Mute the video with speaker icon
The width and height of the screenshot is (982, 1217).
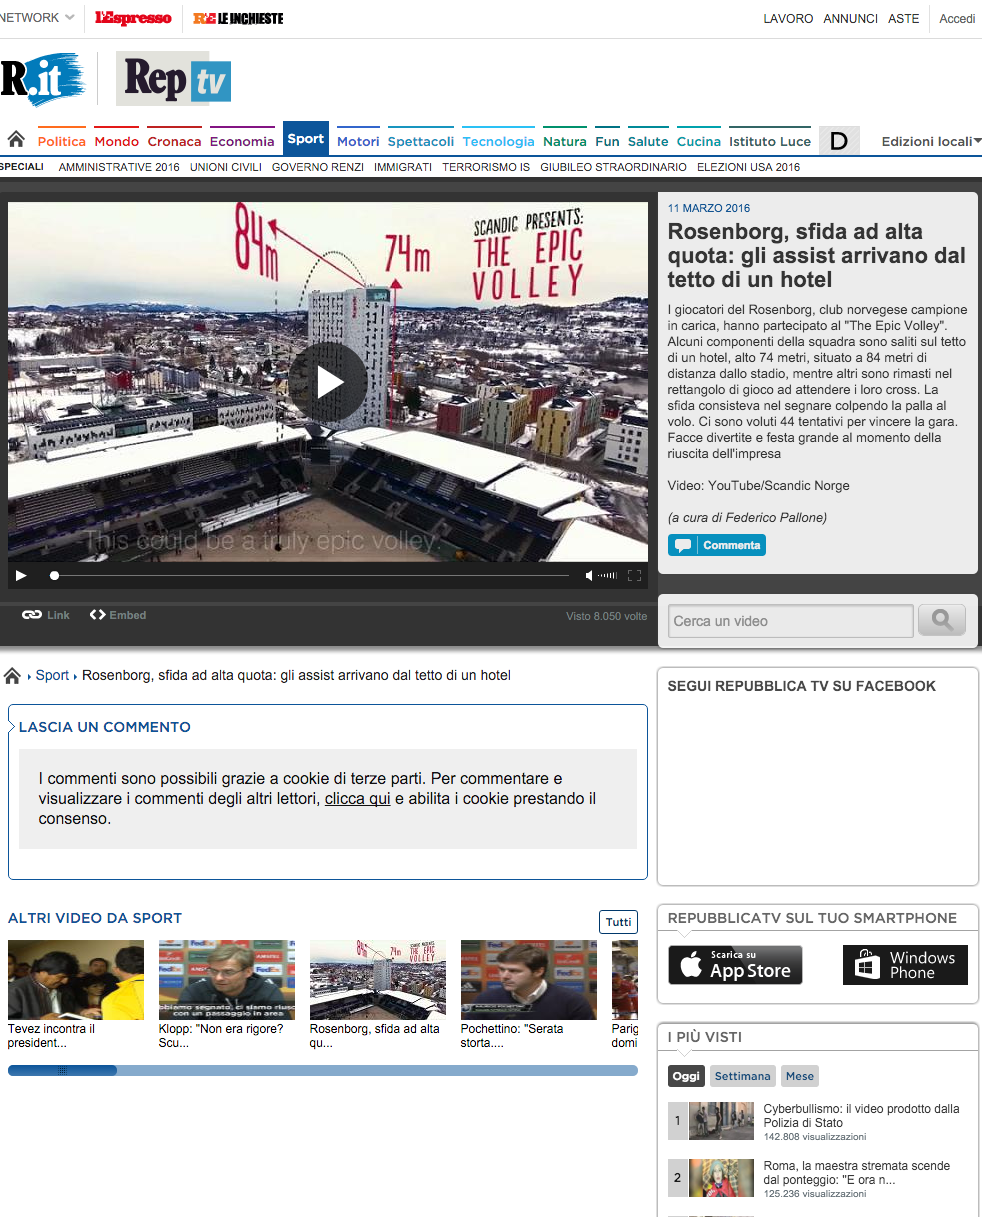click(590, 575)
